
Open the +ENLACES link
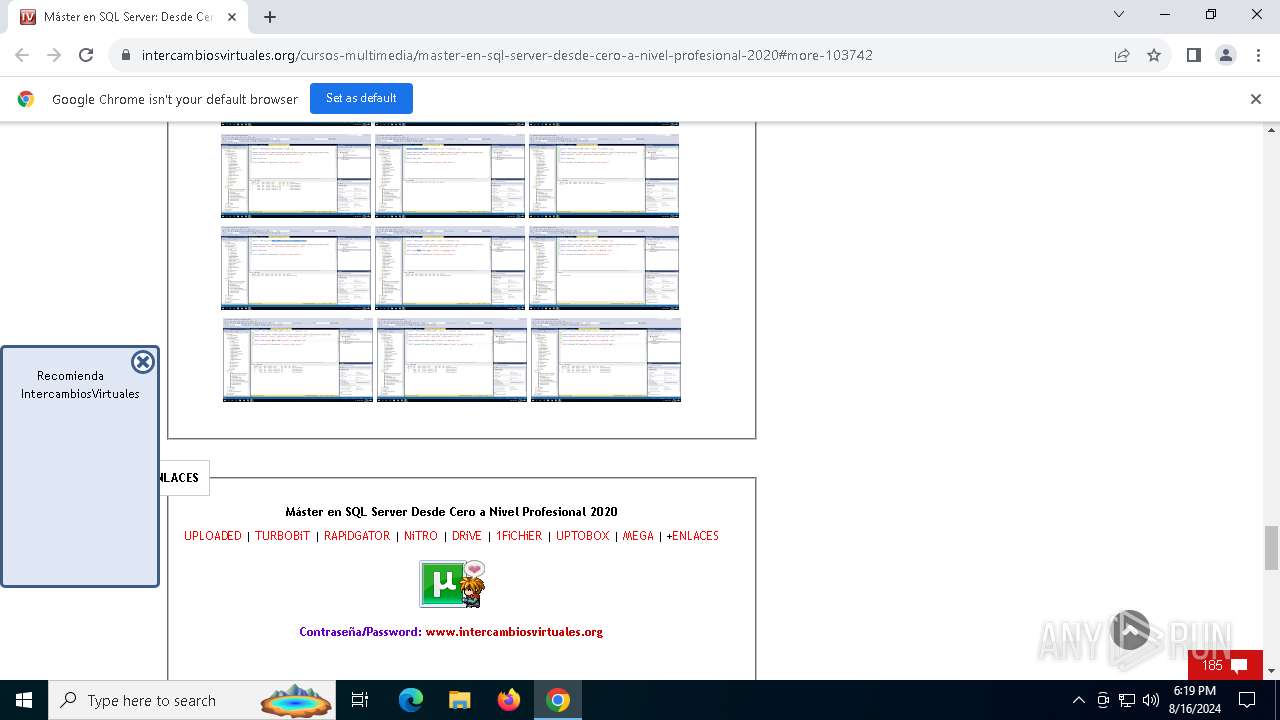[693, 536]
